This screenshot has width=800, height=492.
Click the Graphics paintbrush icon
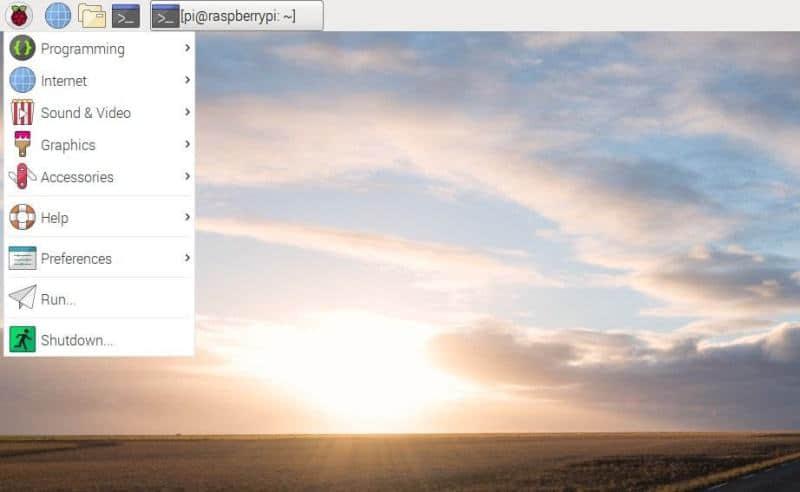[22, 145]
